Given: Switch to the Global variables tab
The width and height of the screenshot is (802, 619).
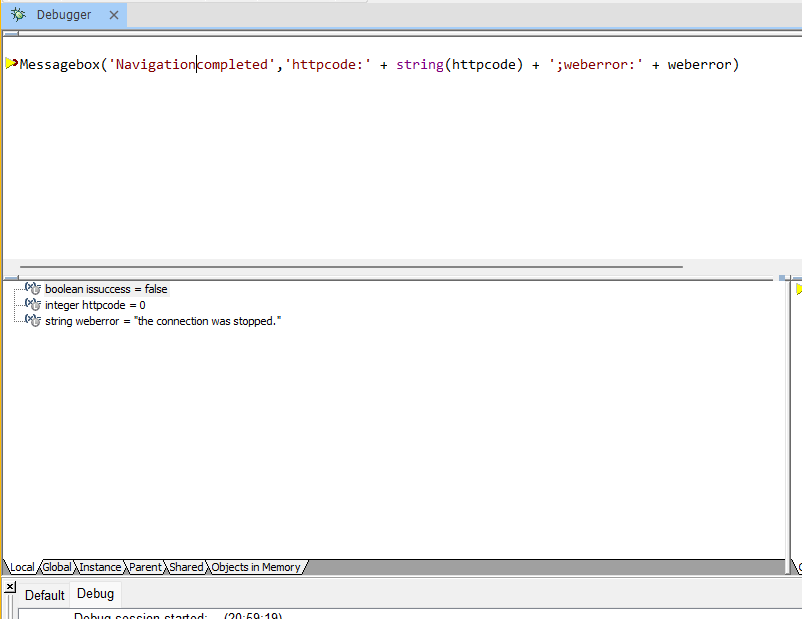Looking at the screenshot, I should (x=57, y=567).
